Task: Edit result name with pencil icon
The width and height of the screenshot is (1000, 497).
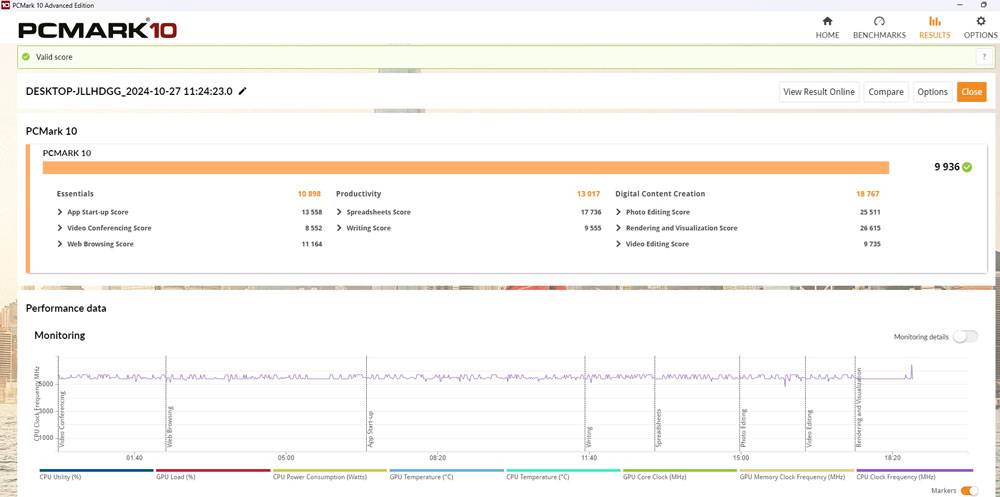Action: [242, 91]
